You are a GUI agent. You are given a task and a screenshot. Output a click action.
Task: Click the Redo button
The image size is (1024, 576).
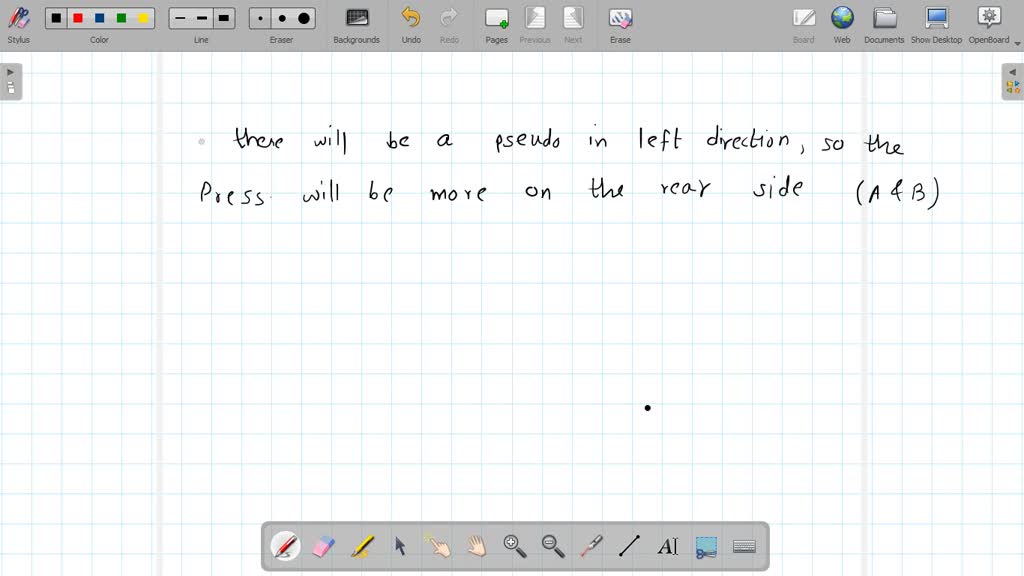(449, 25)
